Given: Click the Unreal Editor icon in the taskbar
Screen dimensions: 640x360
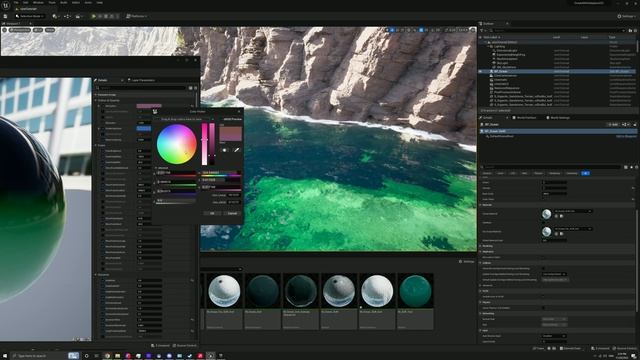Looking at the screenshot, I should pyautogui.click(x=211, y=356).
